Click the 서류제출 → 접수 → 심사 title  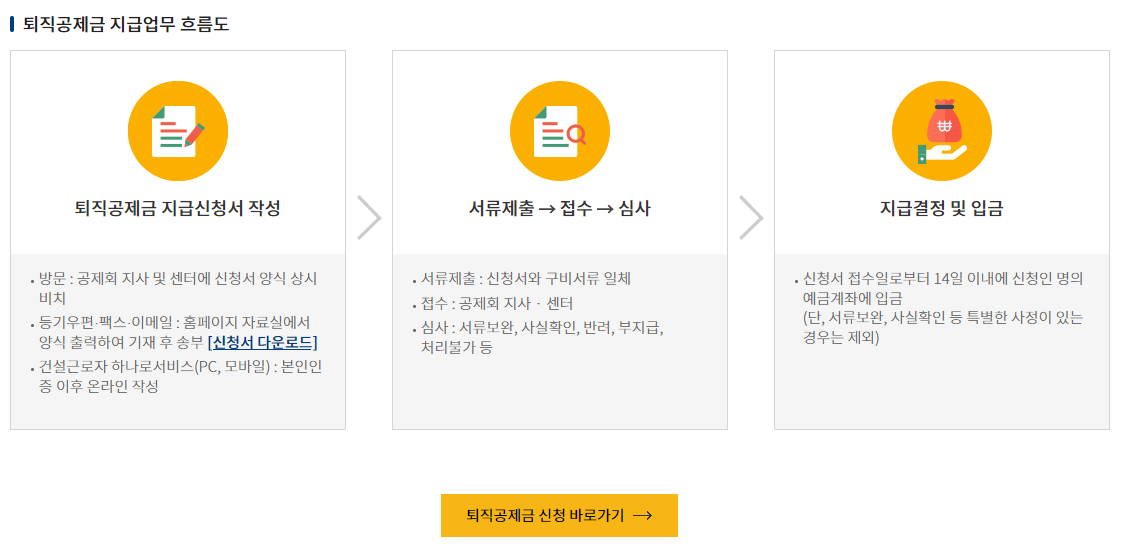click(559, 210)
